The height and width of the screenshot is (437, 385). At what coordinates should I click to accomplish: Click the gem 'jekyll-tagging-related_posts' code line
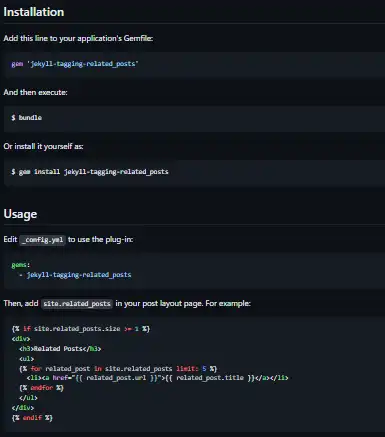coord(75,64)
